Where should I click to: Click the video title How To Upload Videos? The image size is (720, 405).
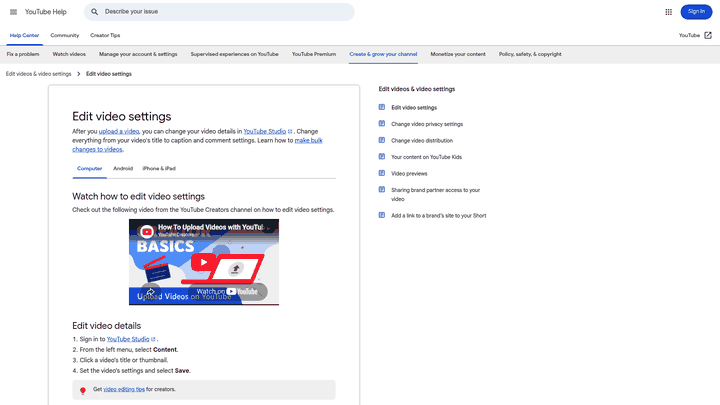(211, 227)
